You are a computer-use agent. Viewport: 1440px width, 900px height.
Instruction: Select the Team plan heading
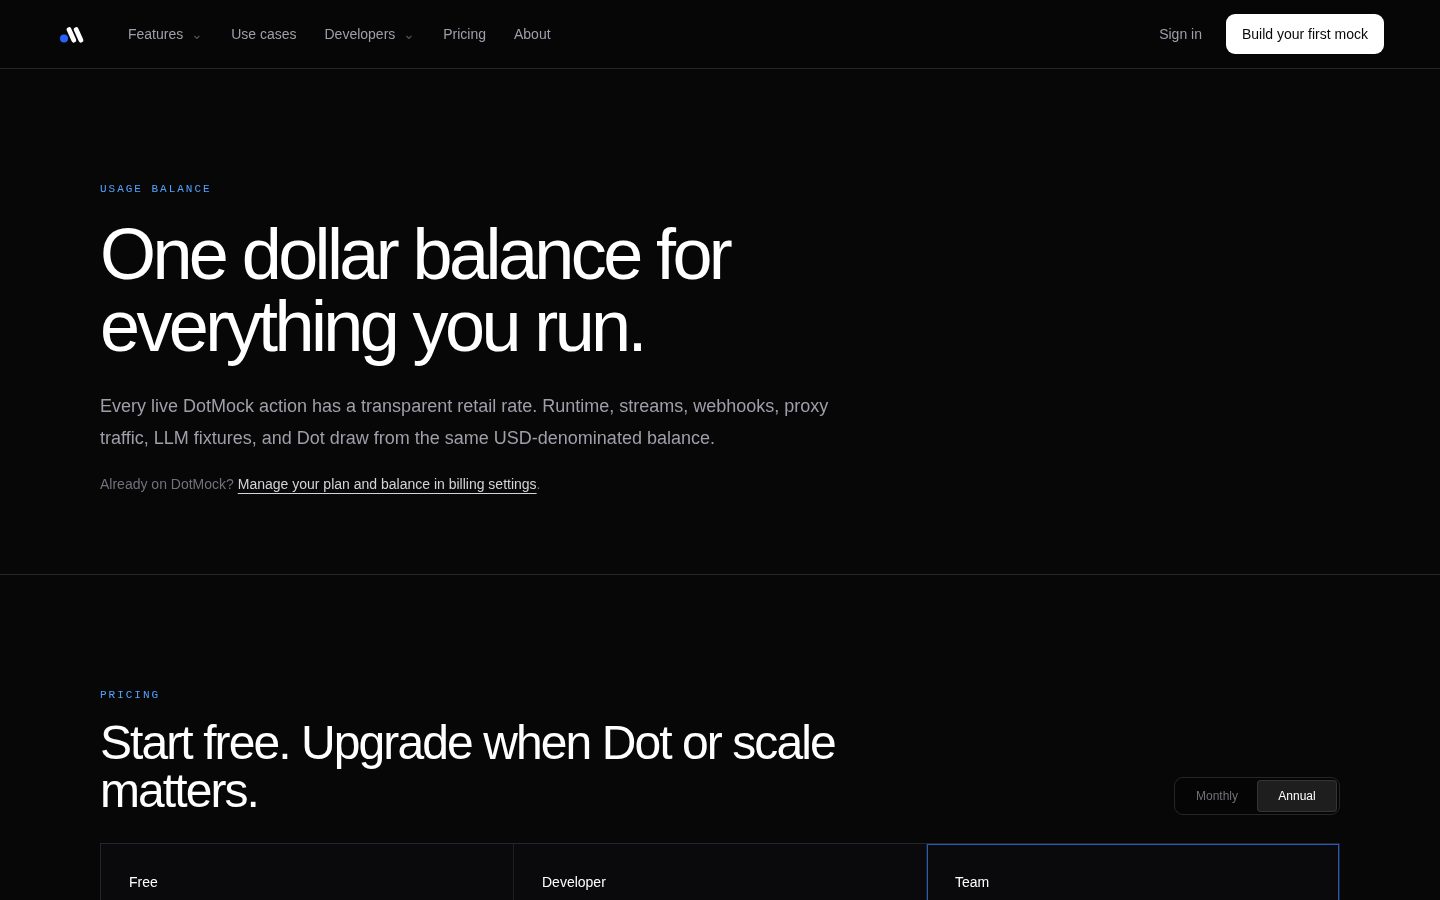(x=972, y=882)
